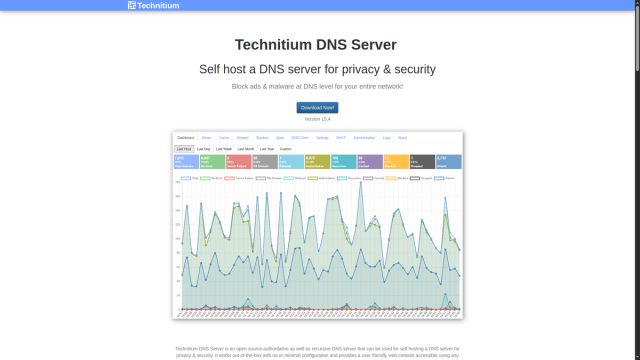Click the "Technitium DNS Server" heading
Image resolution: width=640 pixels, height=360 pixels.
point(316,44)
